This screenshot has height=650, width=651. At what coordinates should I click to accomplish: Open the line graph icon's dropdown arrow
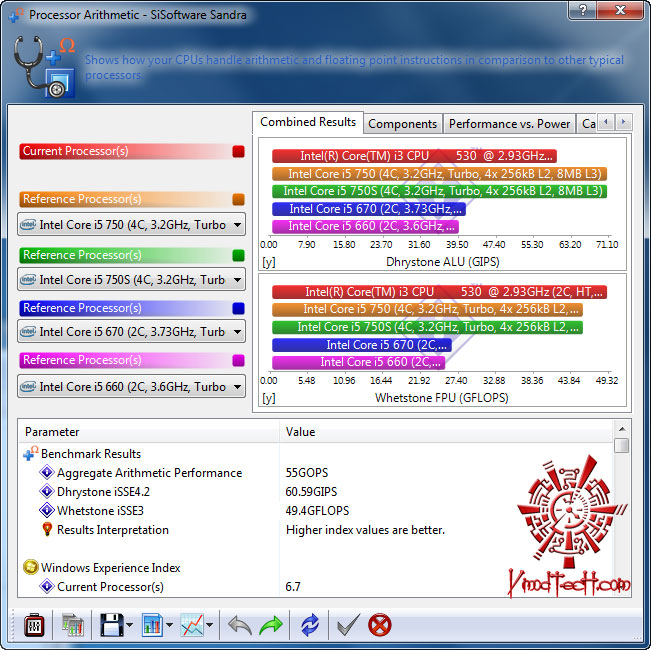coord(210,625)
